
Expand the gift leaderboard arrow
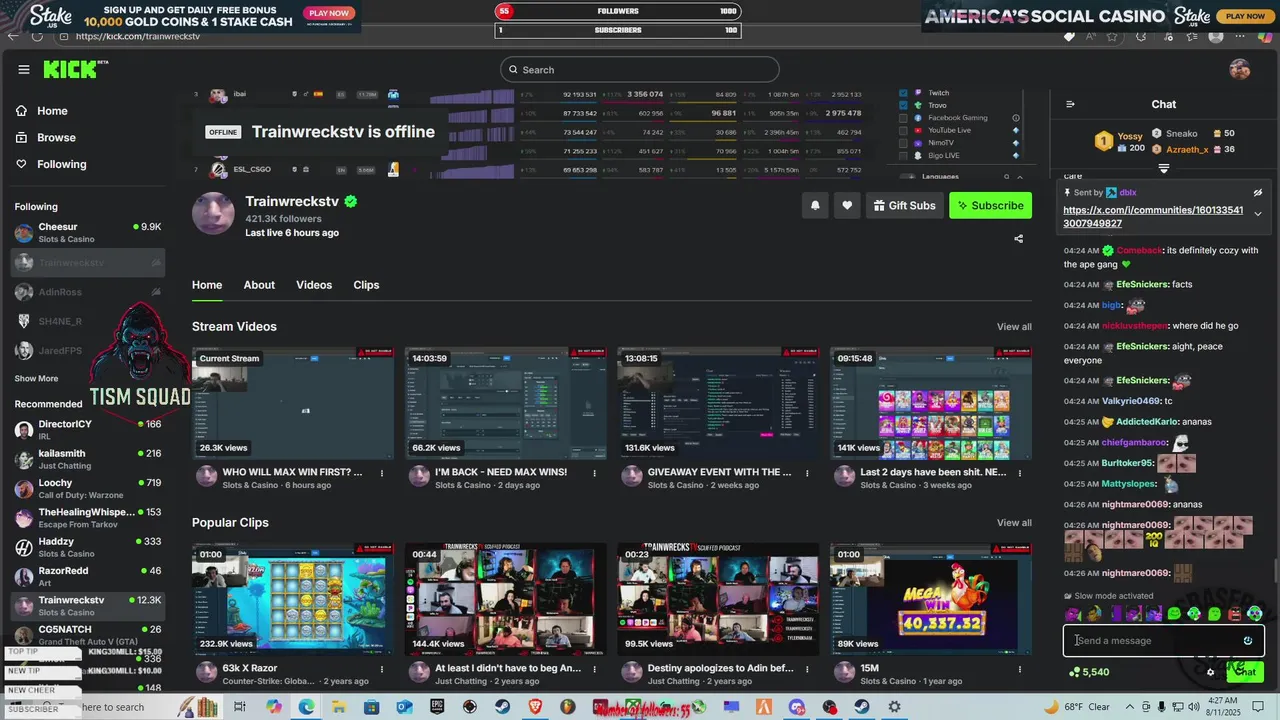pyautogui.click(x=1164, y=168)
